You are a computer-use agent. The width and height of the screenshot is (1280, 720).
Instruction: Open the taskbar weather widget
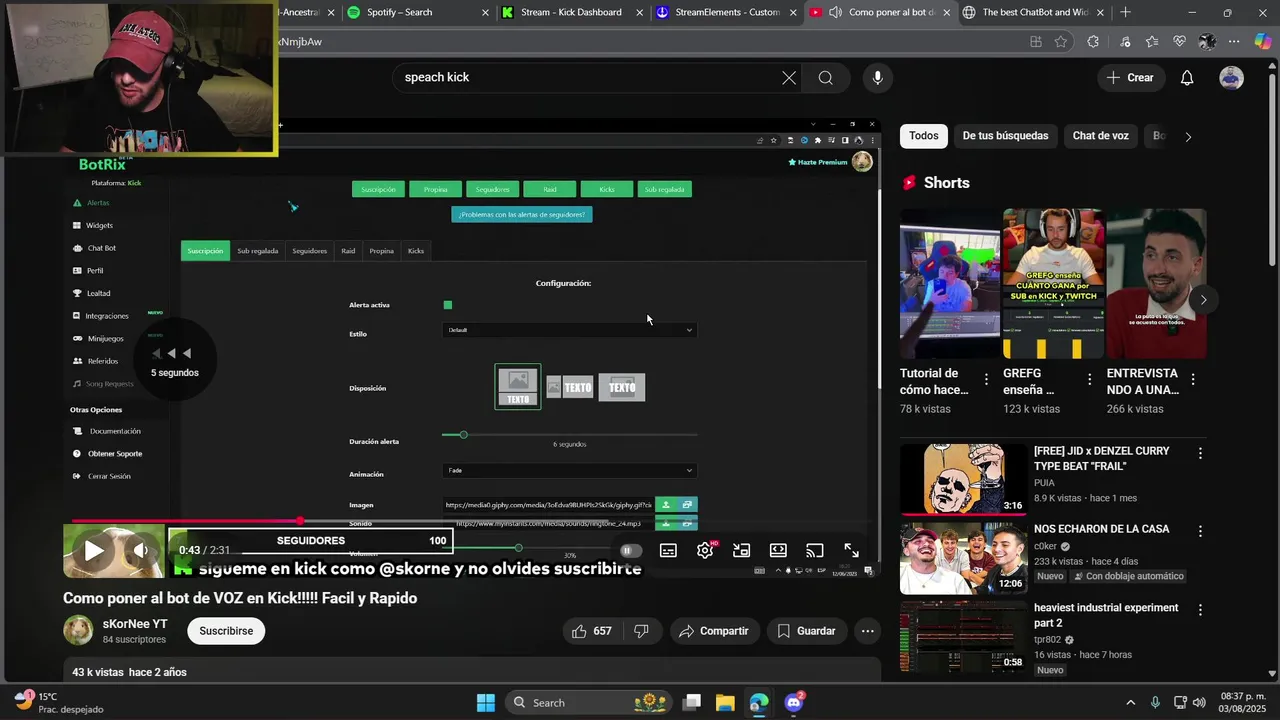tap(58, 702)
